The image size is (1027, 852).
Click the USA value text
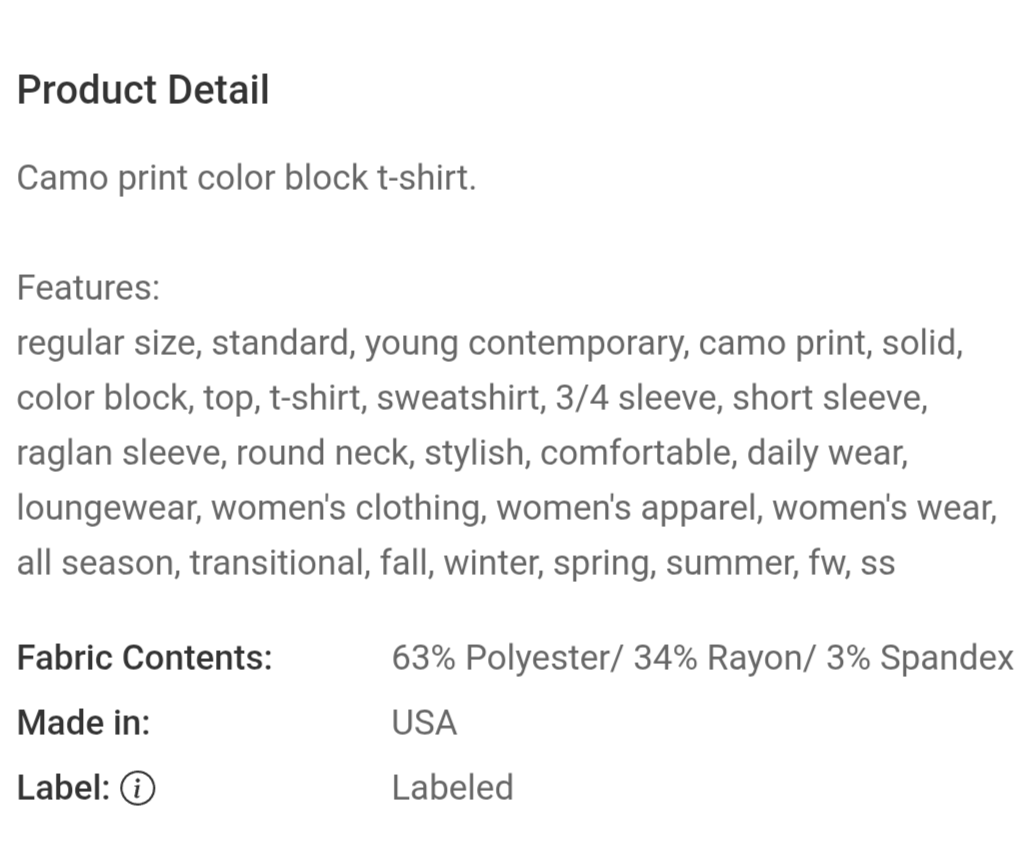pos(424,723)
